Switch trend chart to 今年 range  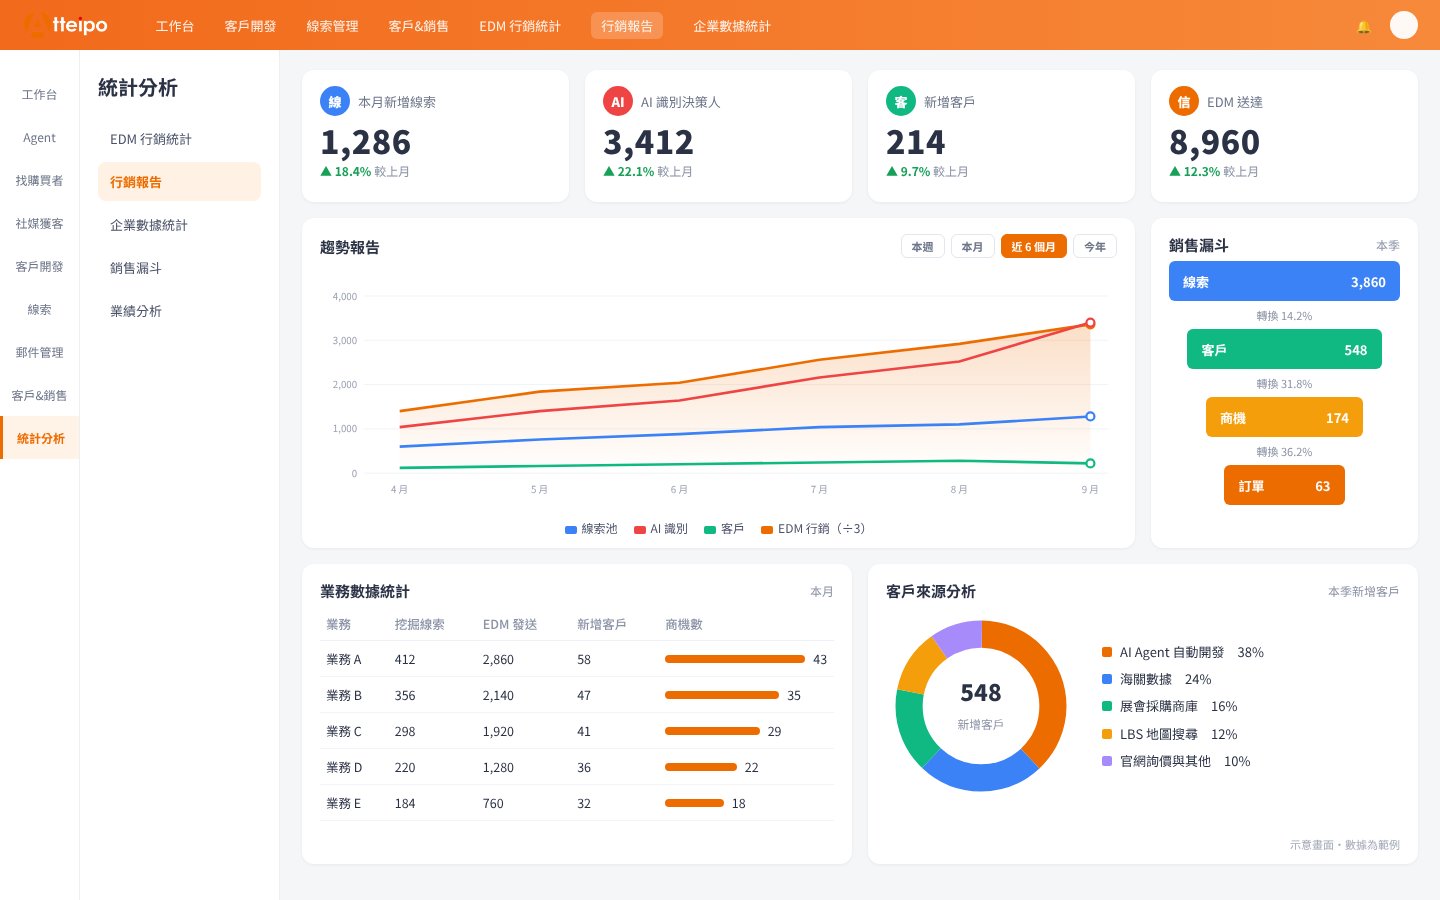[x=1095, y=247]
